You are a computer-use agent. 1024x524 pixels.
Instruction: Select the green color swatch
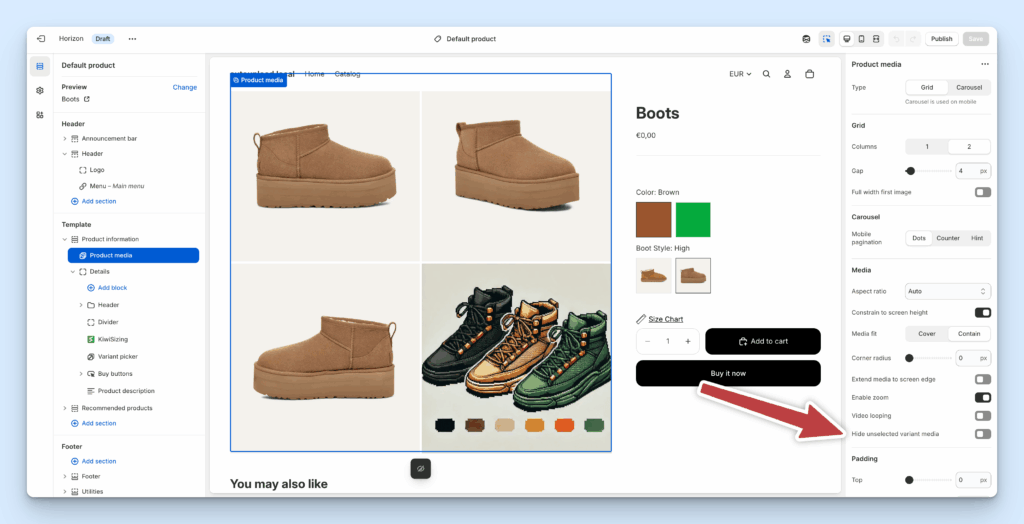692,220
